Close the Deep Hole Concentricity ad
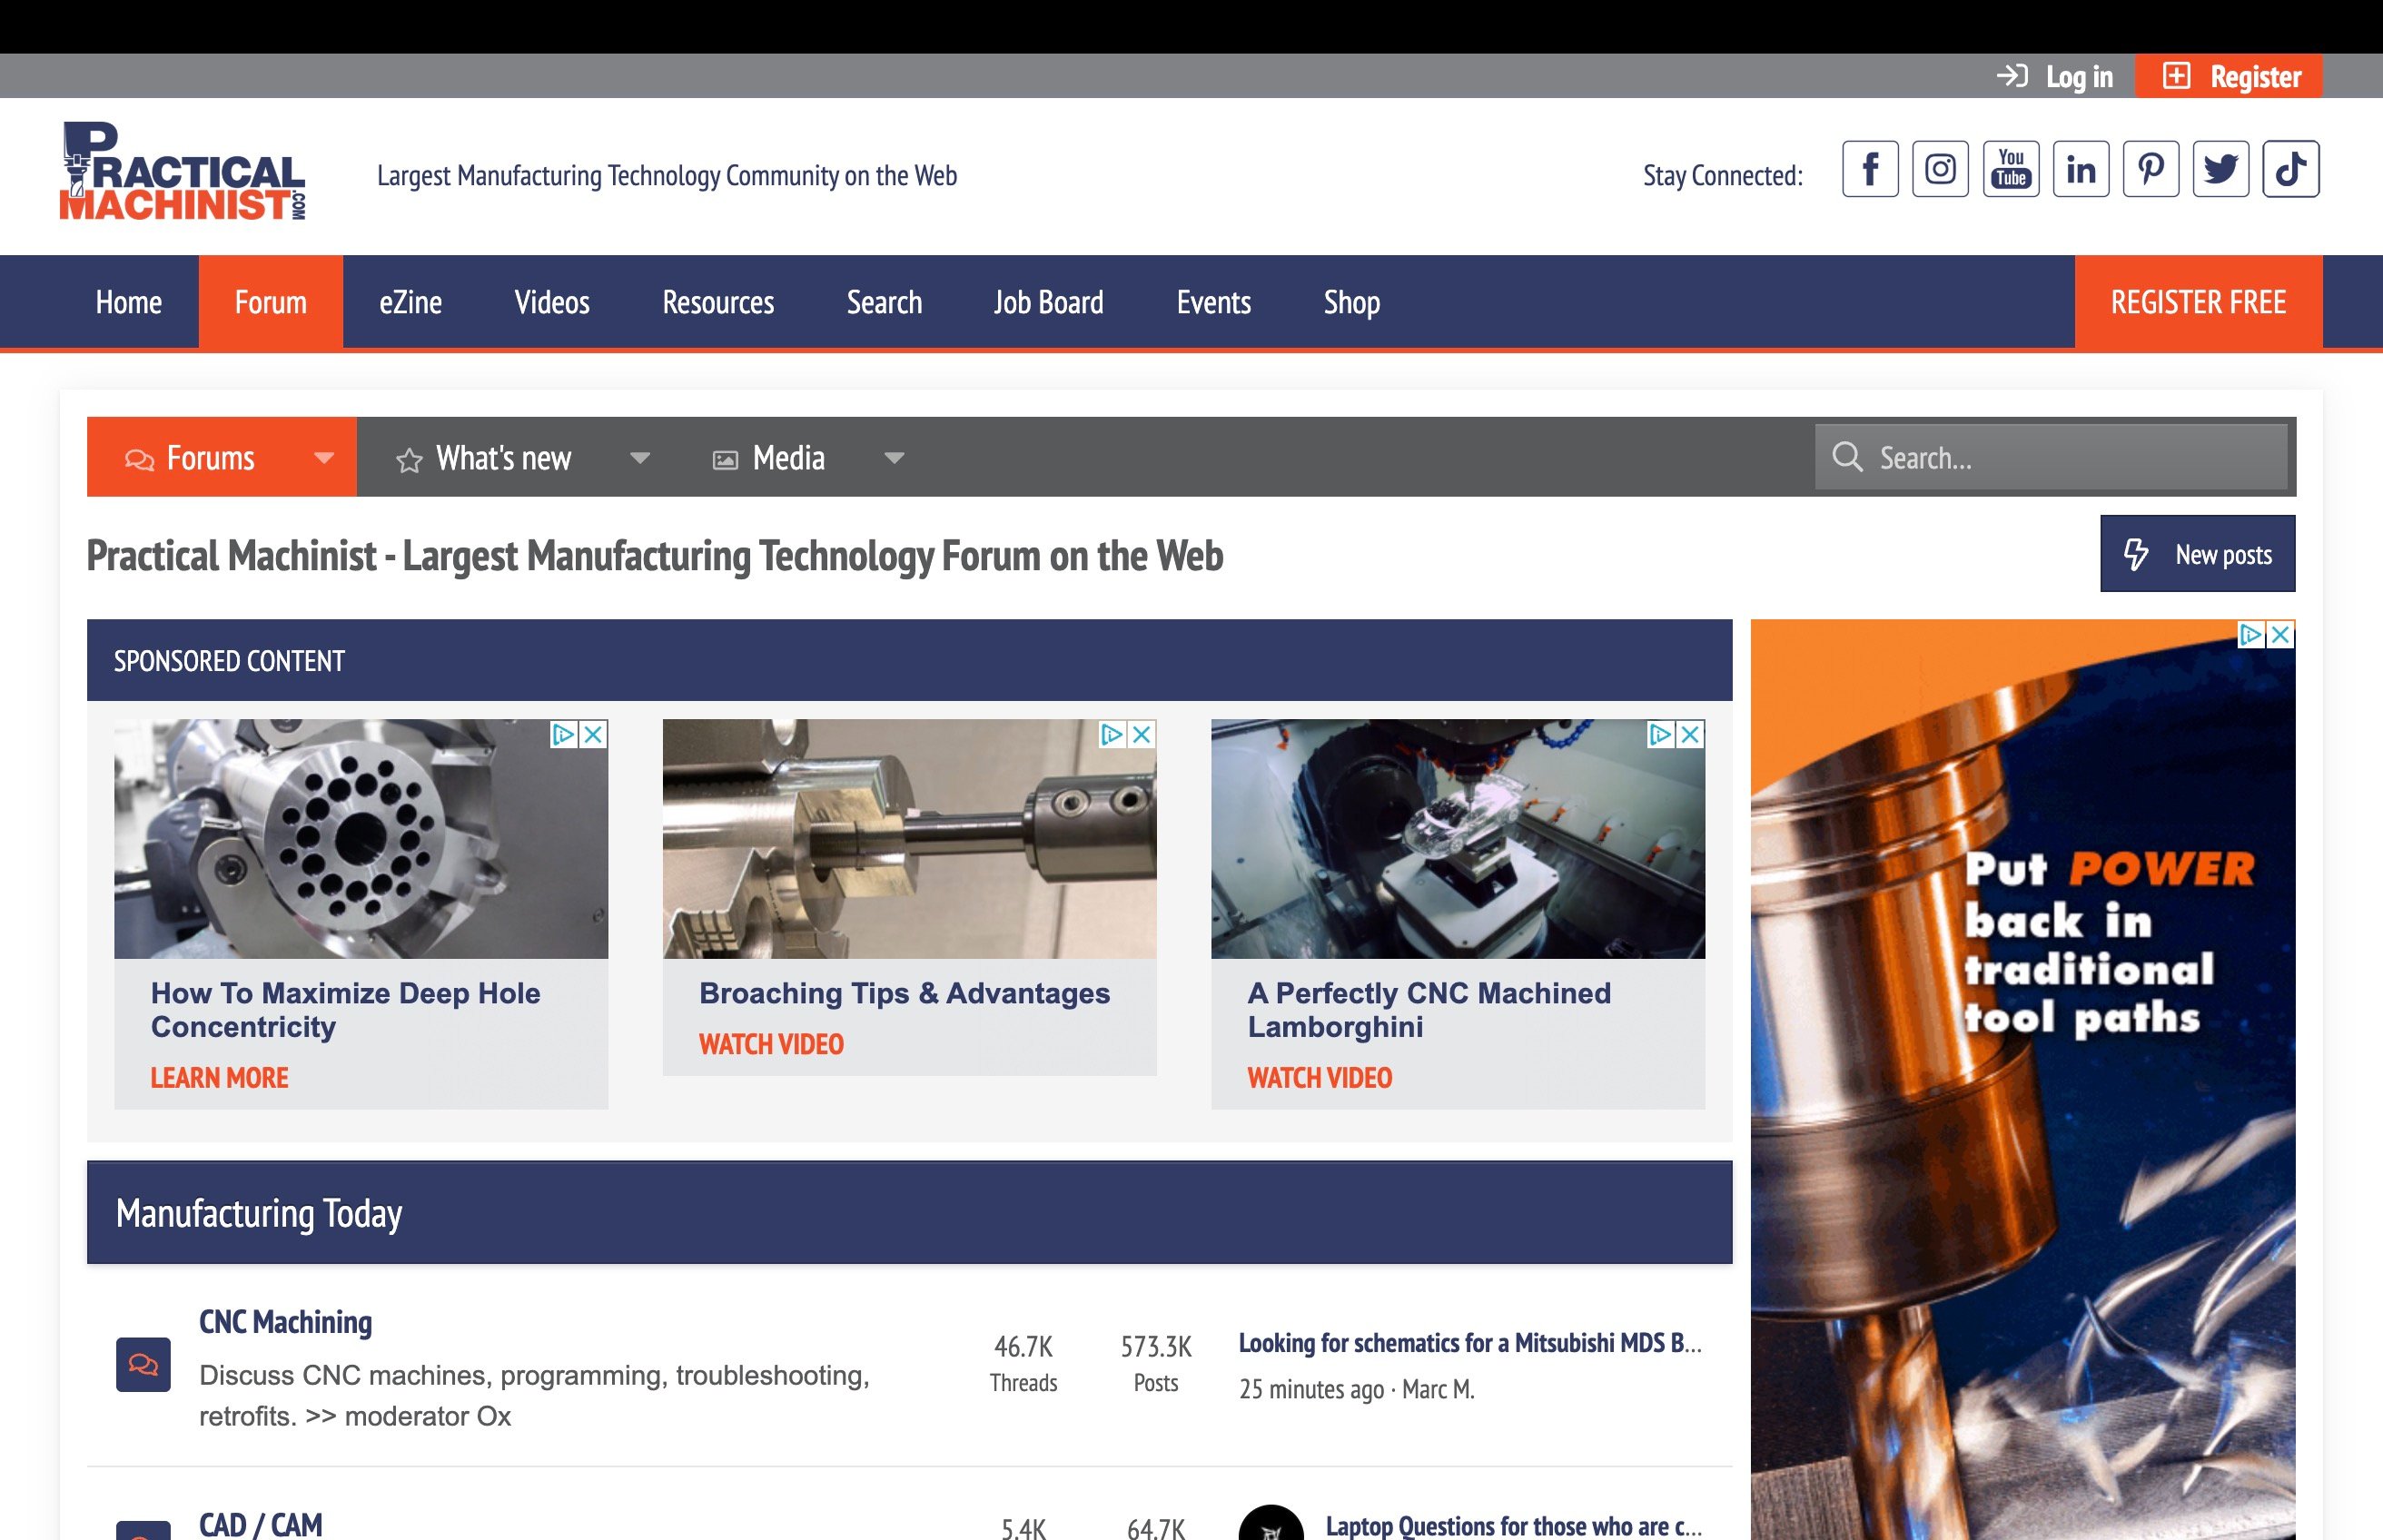 tap(593, 735)
